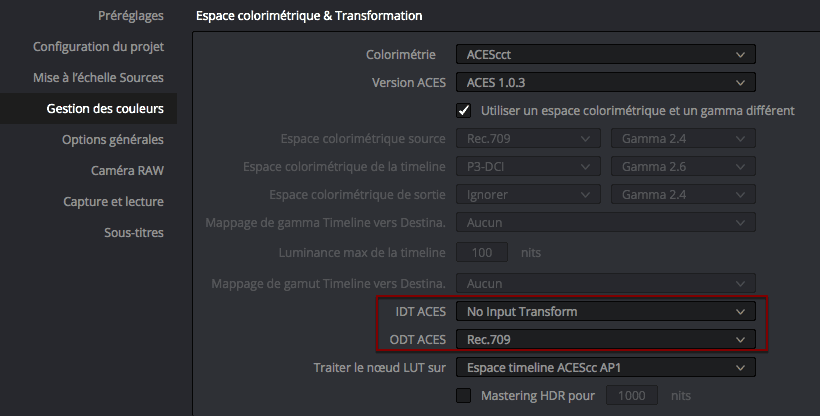The height and width of the screenshot is (416, 820).
Task: Open the ODT ACES Rec.709 dropdown
Action: (x=606, y=339)
